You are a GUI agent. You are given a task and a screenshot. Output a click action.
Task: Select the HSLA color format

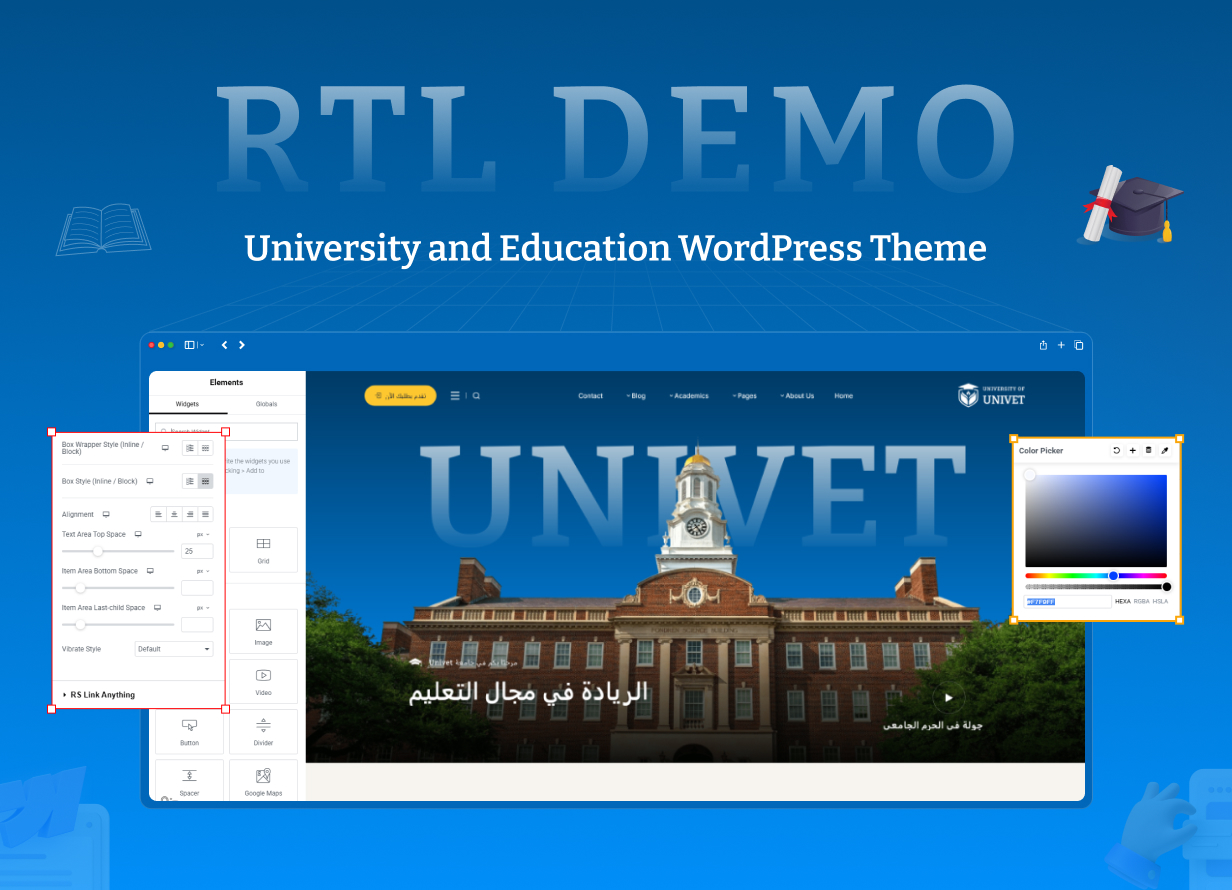(1160, 601)
